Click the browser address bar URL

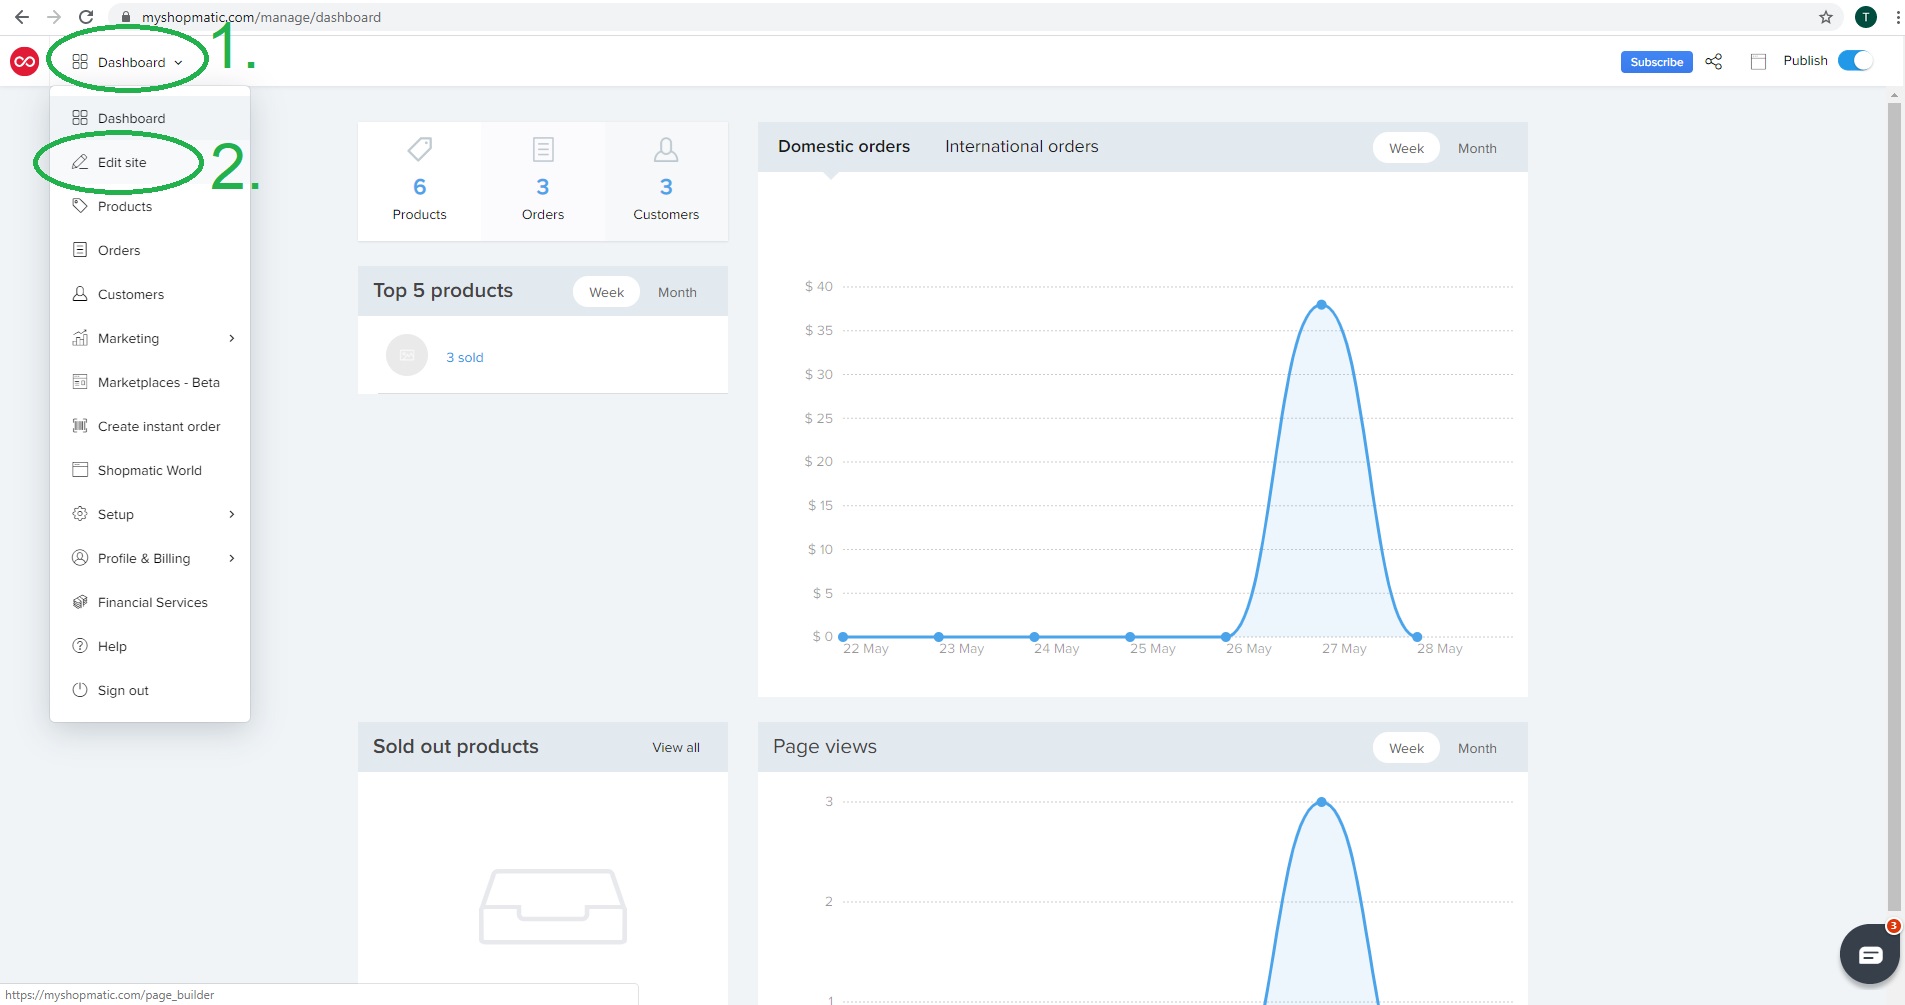261,17
